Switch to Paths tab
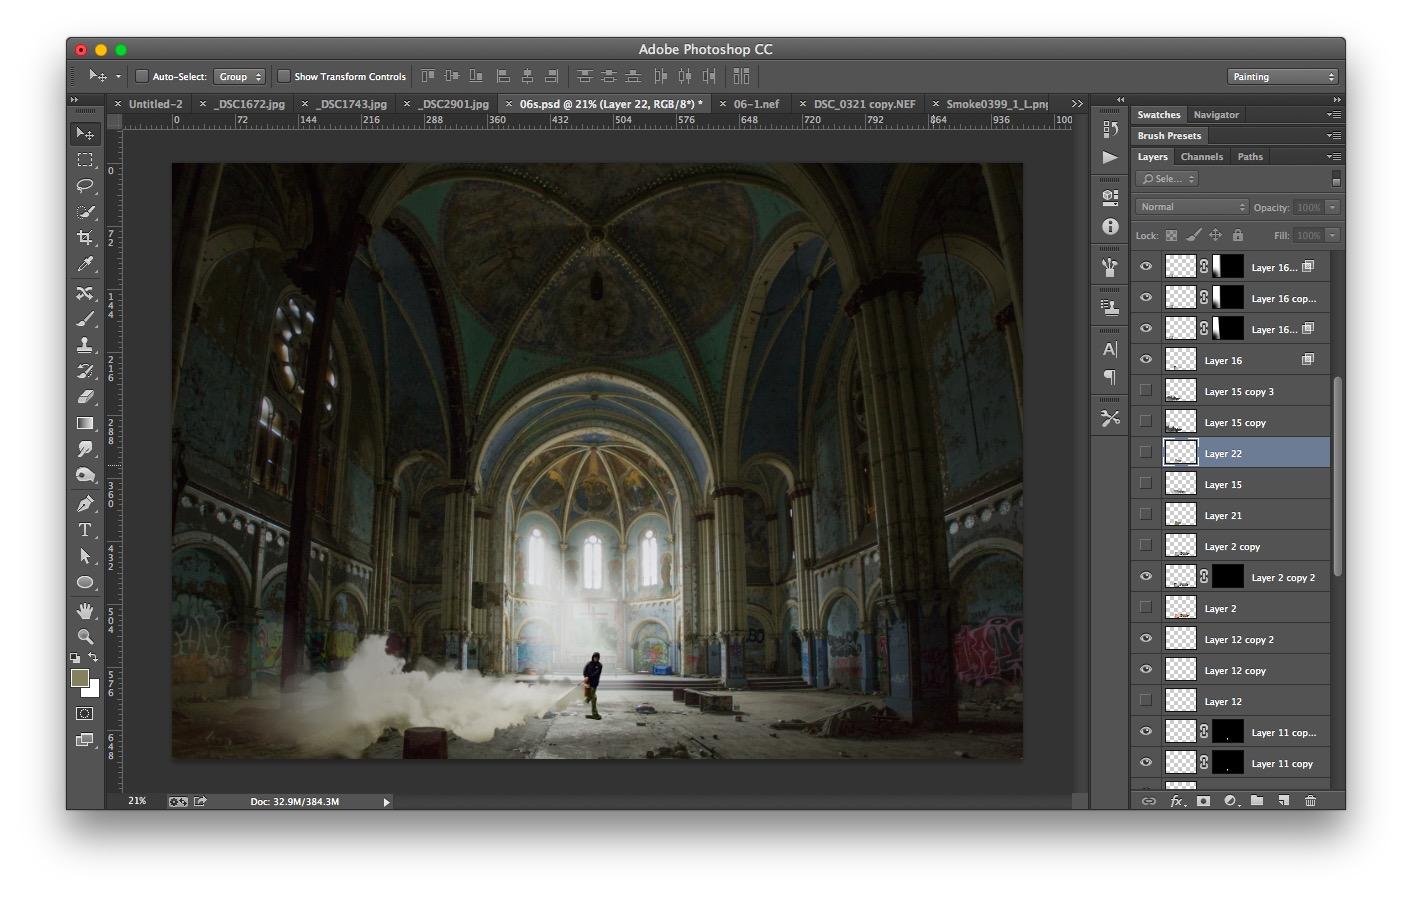The image size is (1412, 900). [1250, 157]
